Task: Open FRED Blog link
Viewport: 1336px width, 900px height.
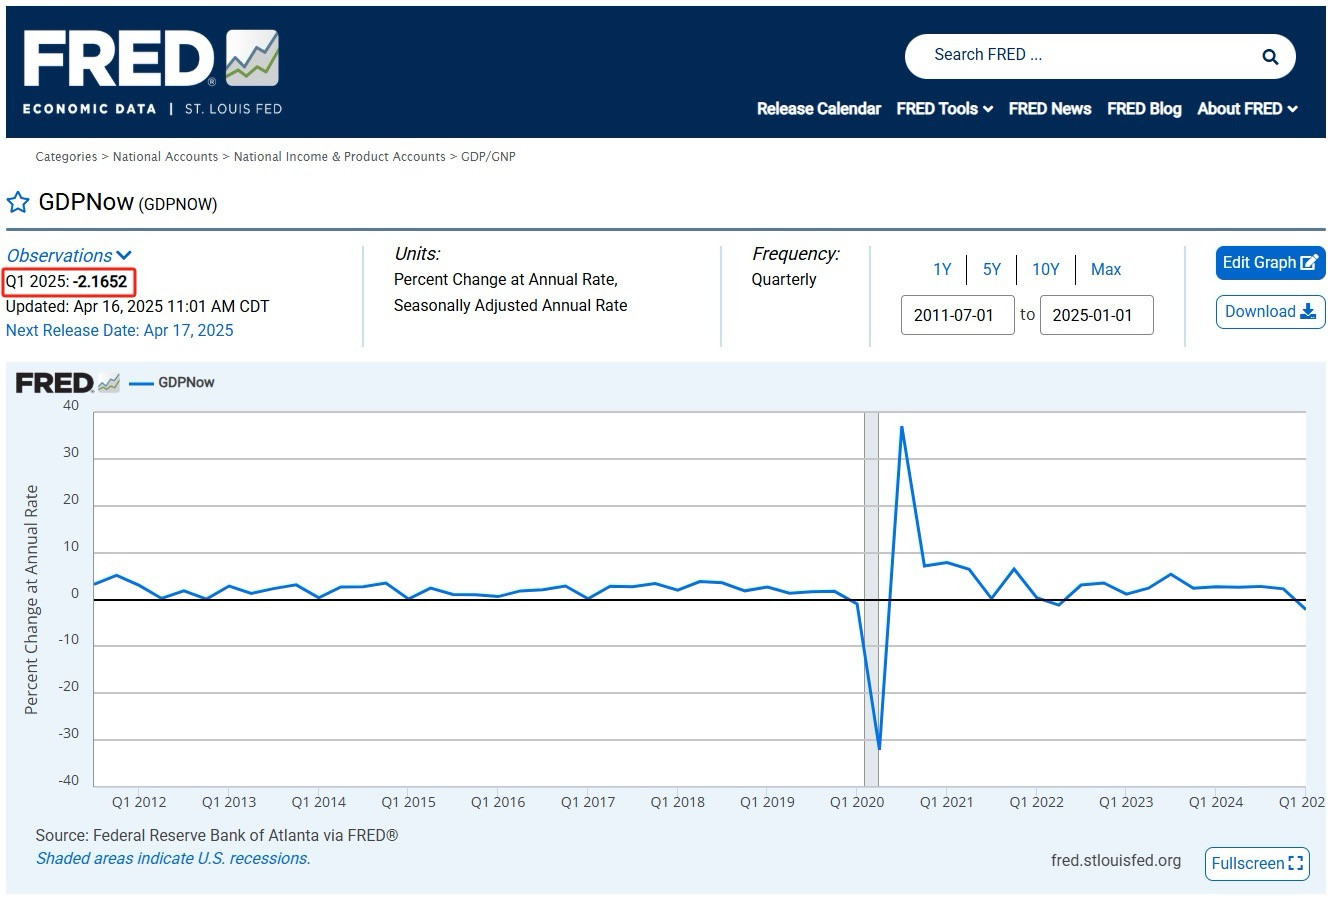Action: (1144, 108)
